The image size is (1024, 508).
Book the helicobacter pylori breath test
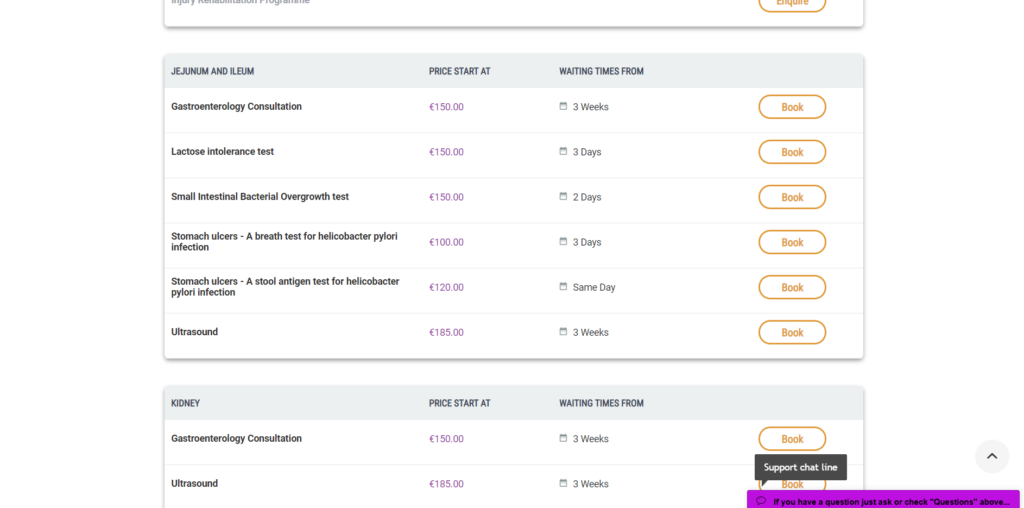pos(792,242)
